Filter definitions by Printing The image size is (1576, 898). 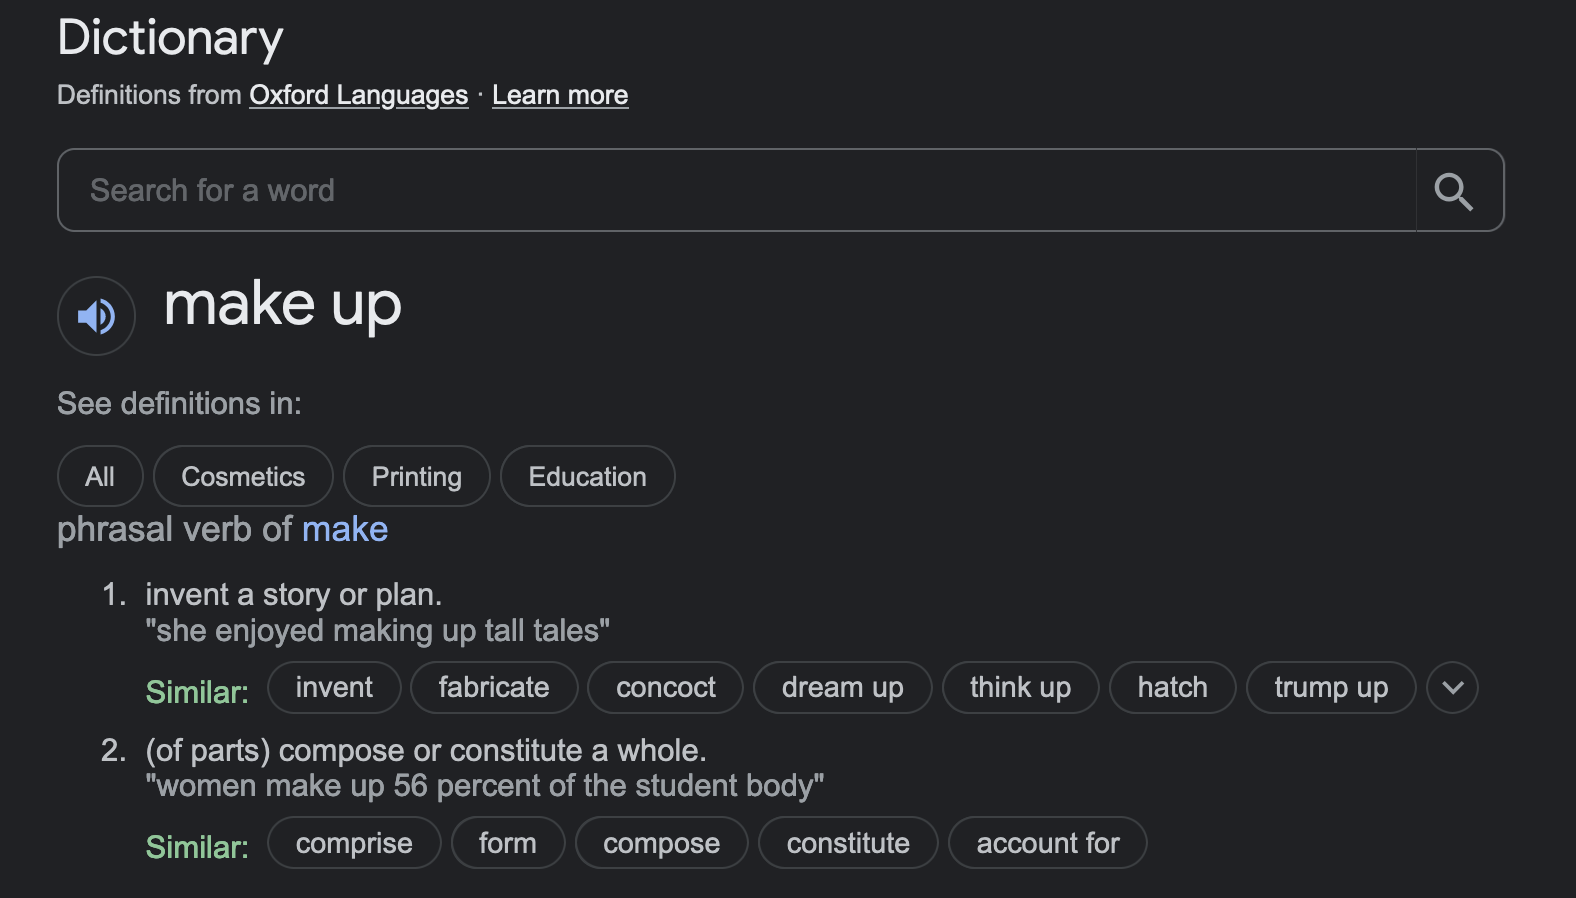pyautogui.click(x=417, y=476)
